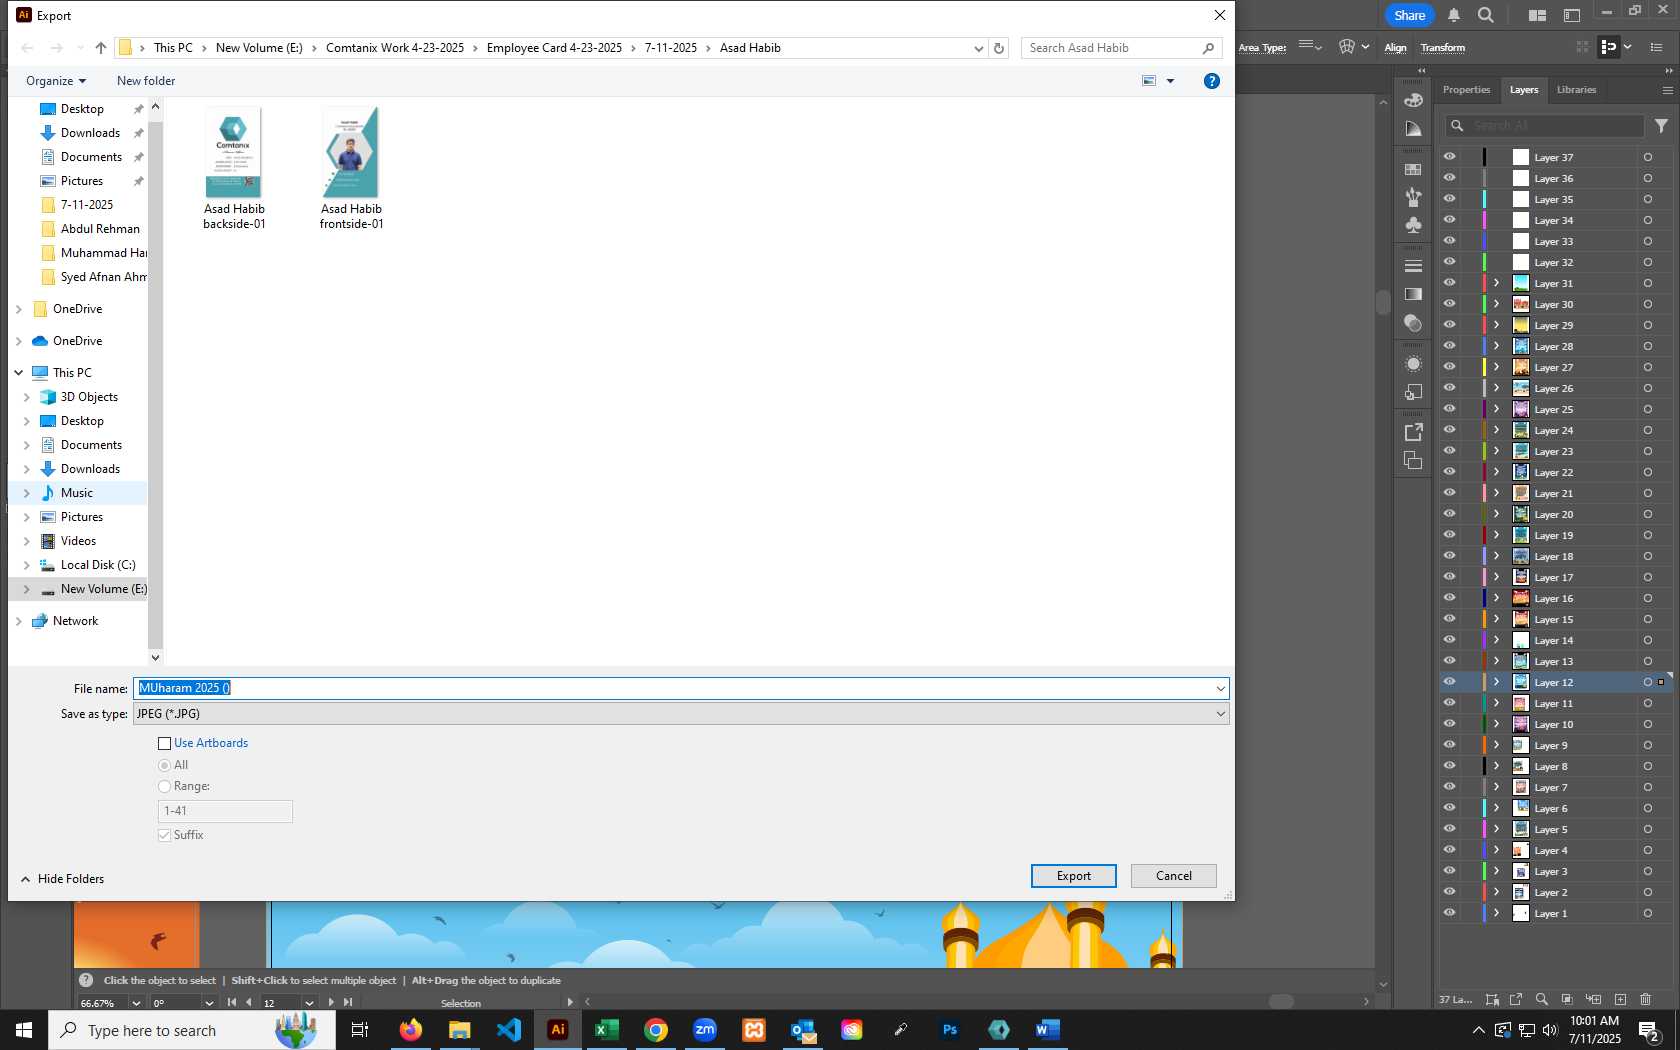Image resolution: width=1680 pixels, height=1050 pixels.
Task: Open the Symbols panel club icon
Action: [x=1413, y=225]
